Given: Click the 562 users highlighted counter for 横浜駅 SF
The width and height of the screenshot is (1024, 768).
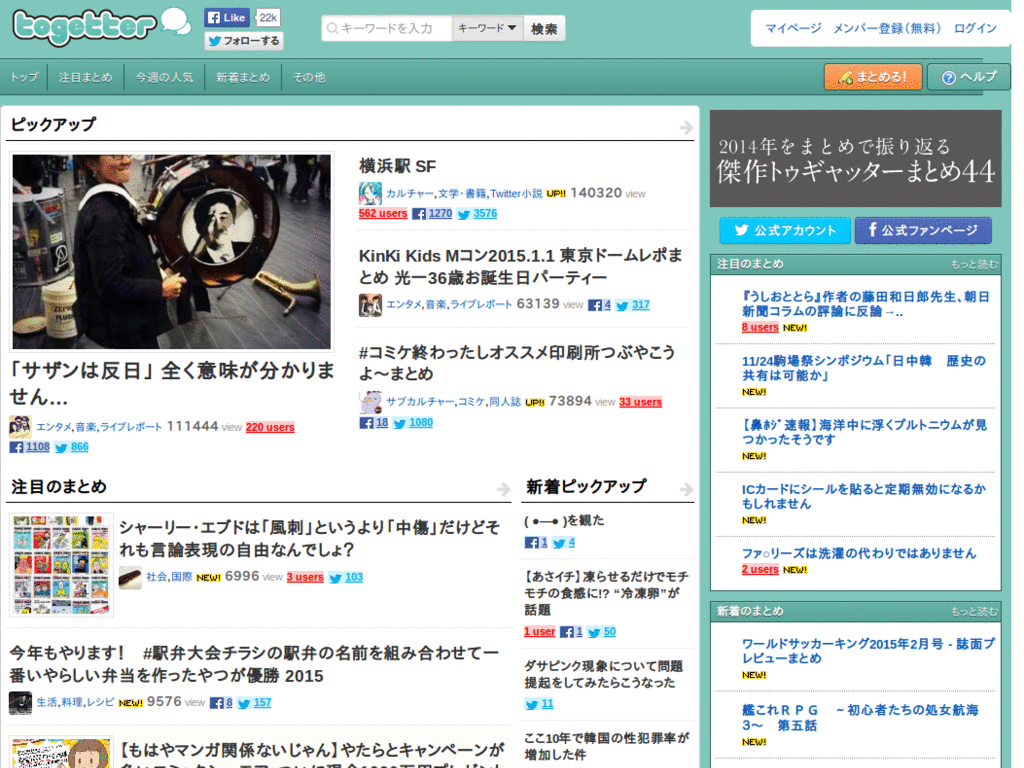Looking at the screenshot, I should 383,213.
